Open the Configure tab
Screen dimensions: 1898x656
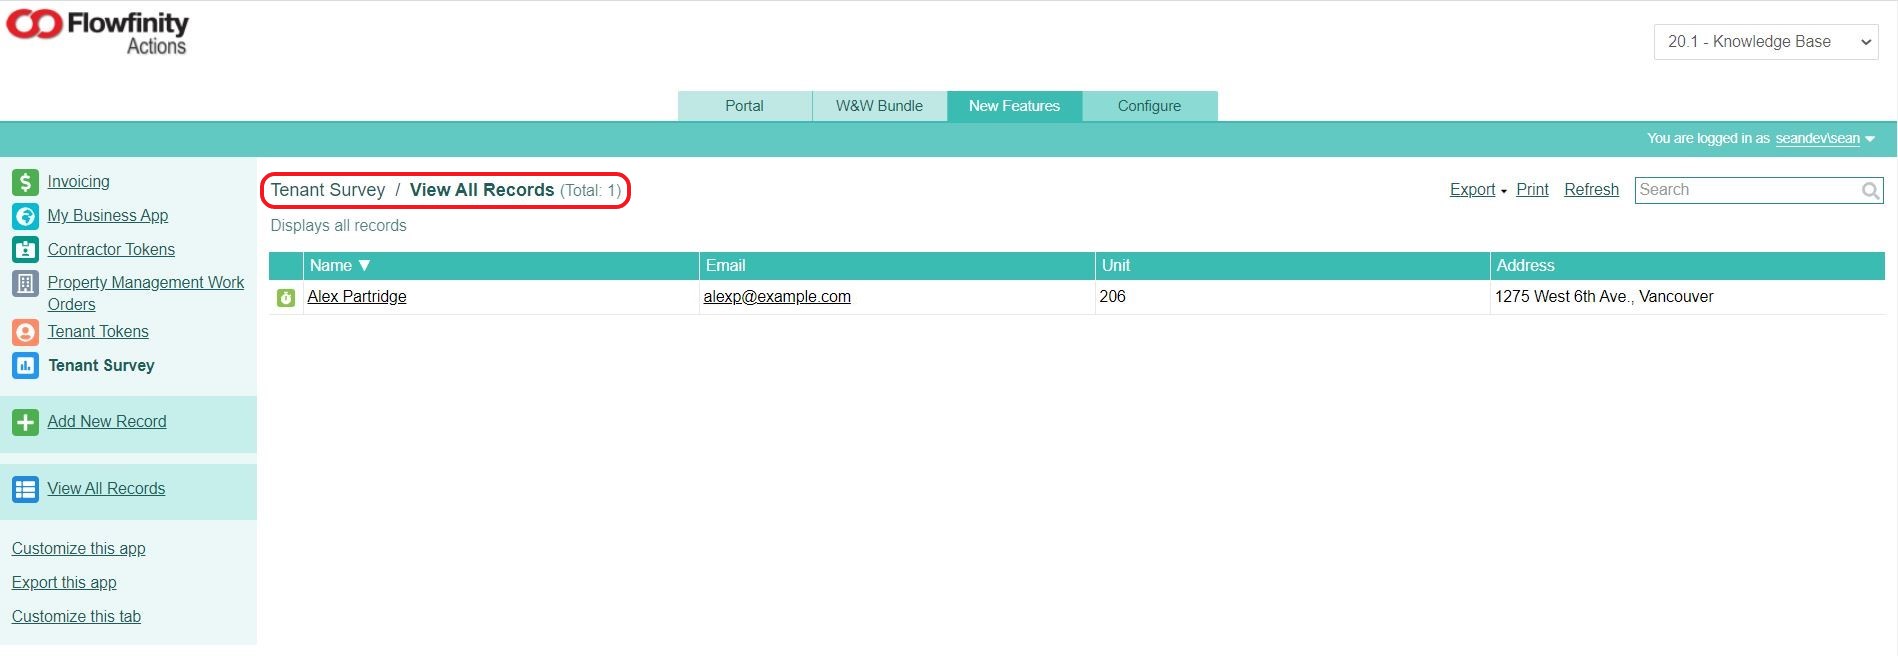click(1149, 106)
